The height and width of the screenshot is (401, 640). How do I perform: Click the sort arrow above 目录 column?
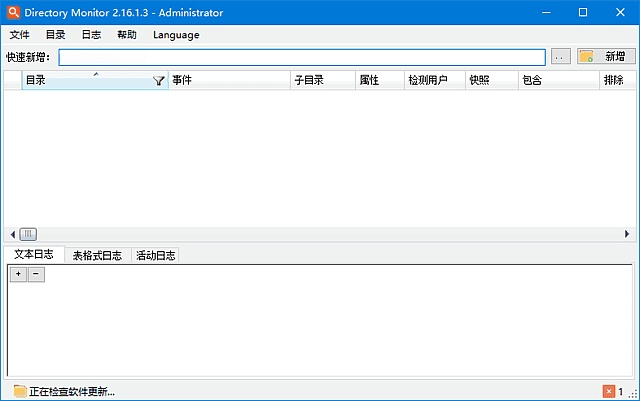coord(96,74)
